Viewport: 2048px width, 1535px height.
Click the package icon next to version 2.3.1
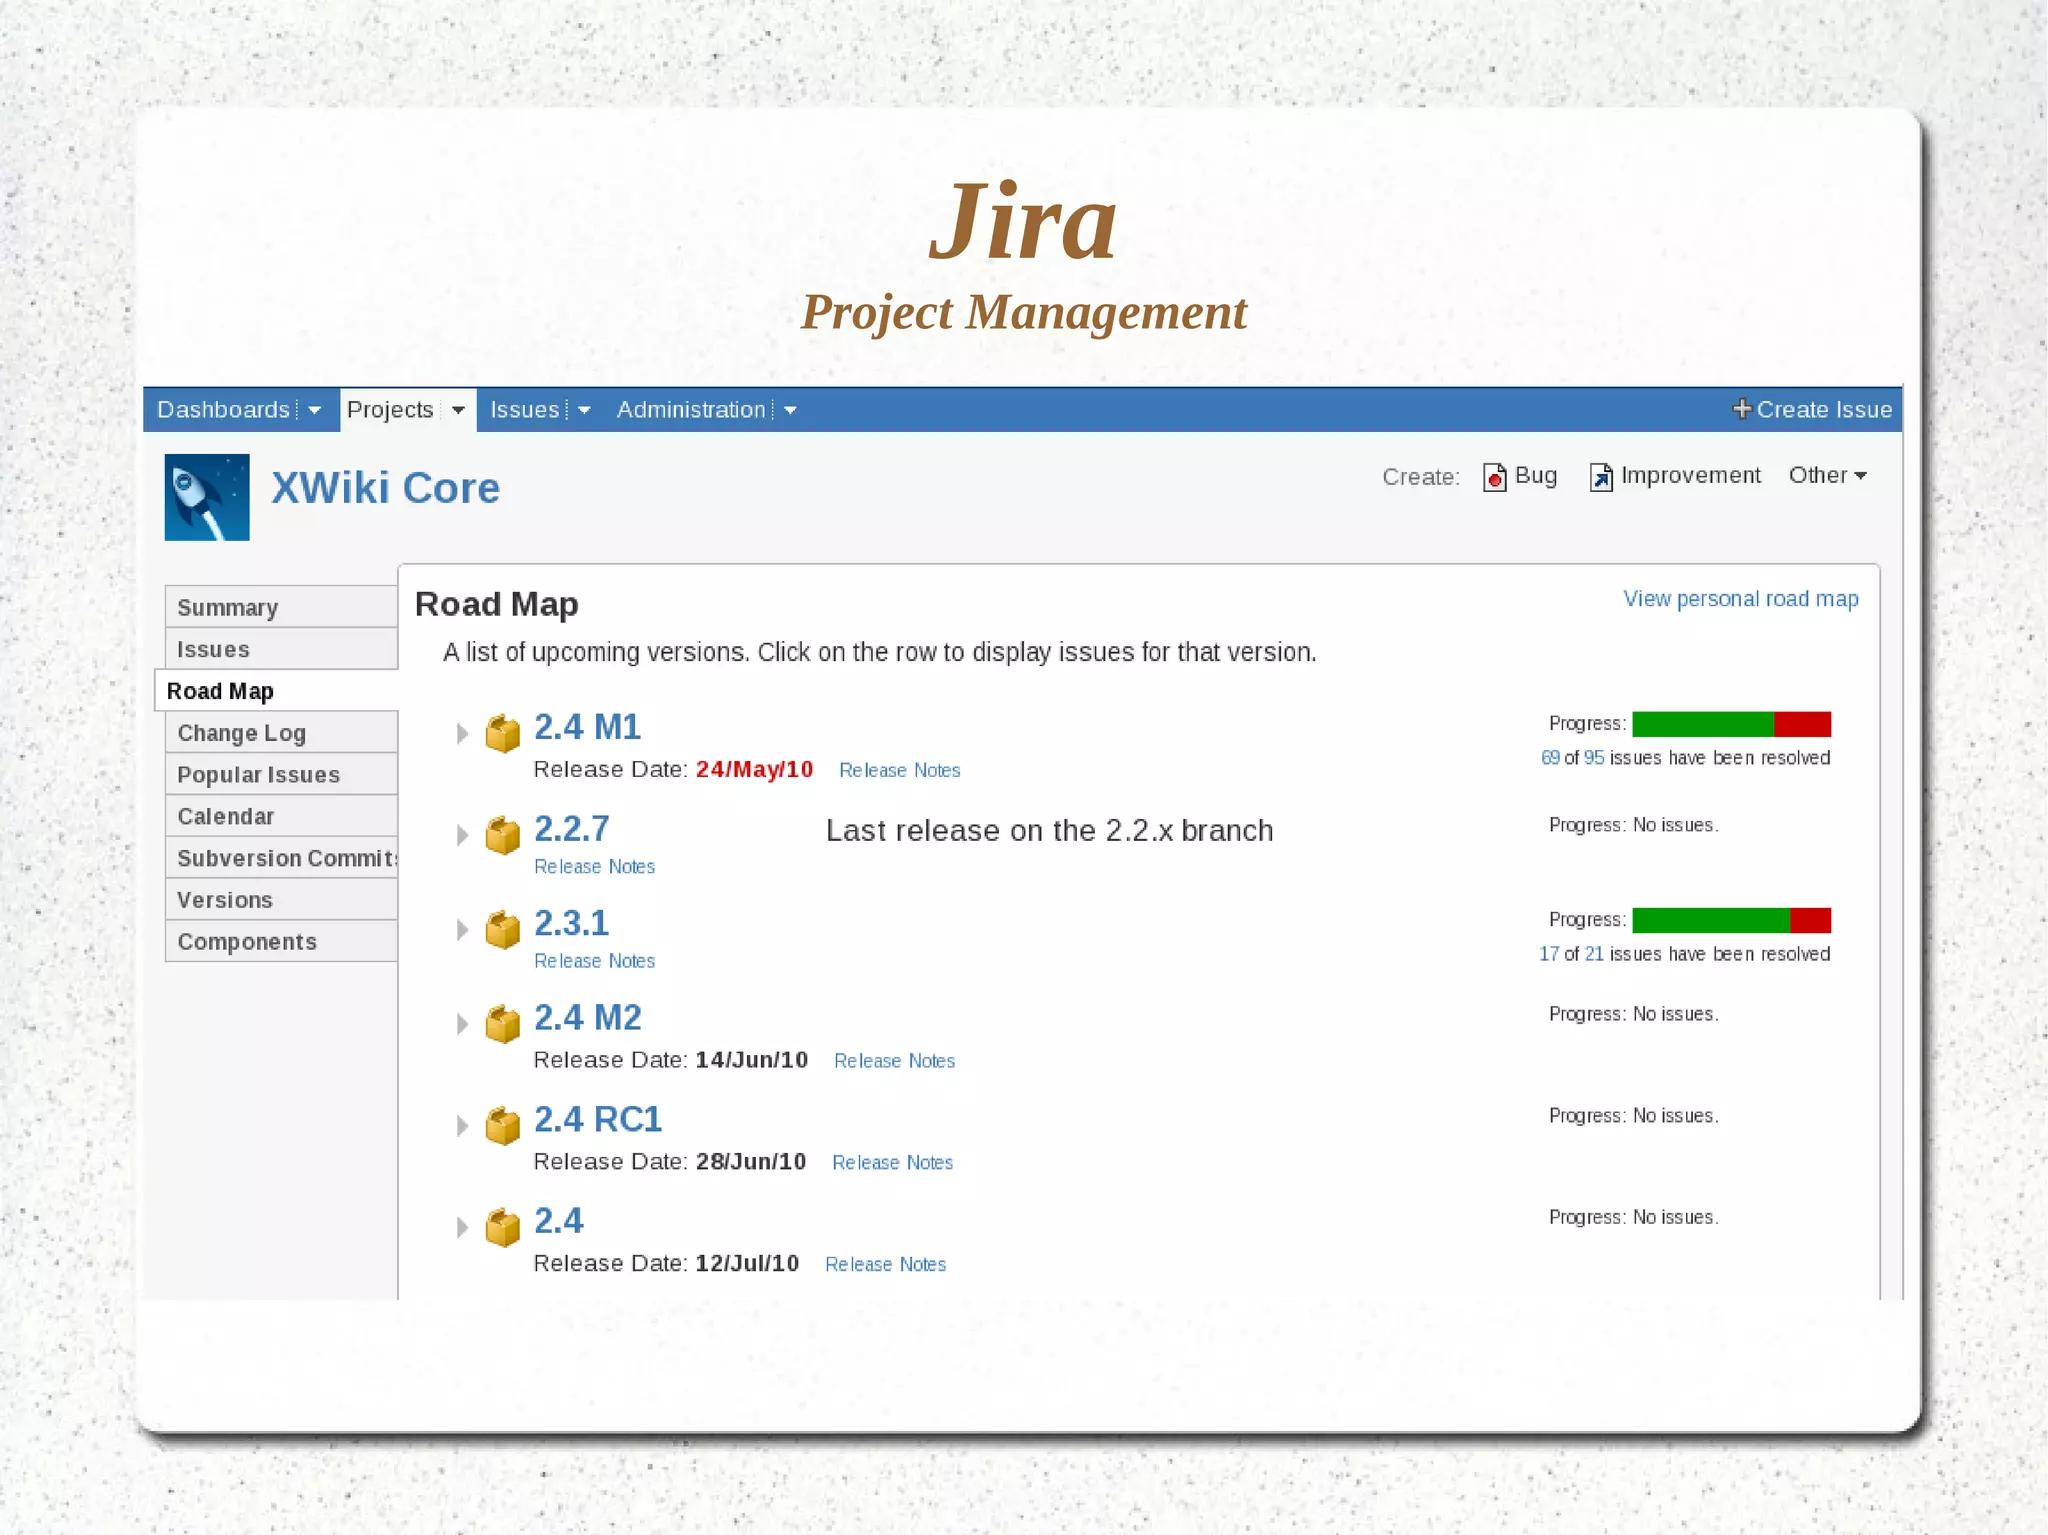click(503, 929)
